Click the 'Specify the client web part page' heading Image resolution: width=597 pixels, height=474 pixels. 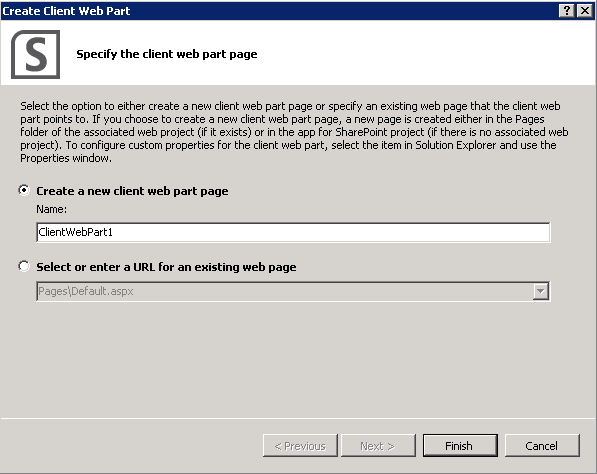click(x=167, y=54)
